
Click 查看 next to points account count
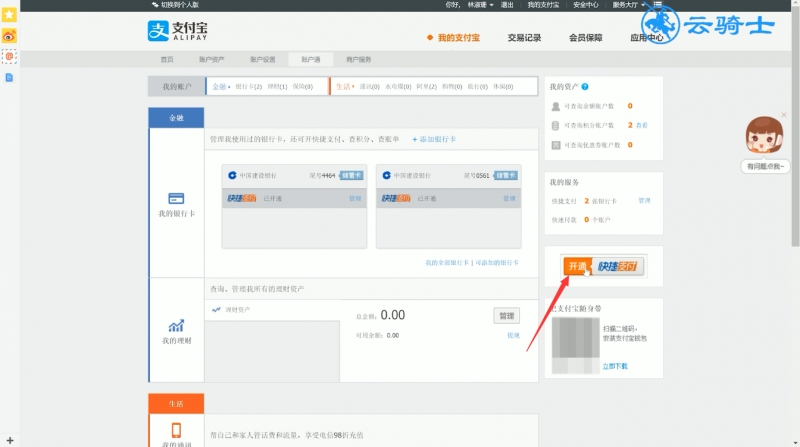click(x=642, y=126)
